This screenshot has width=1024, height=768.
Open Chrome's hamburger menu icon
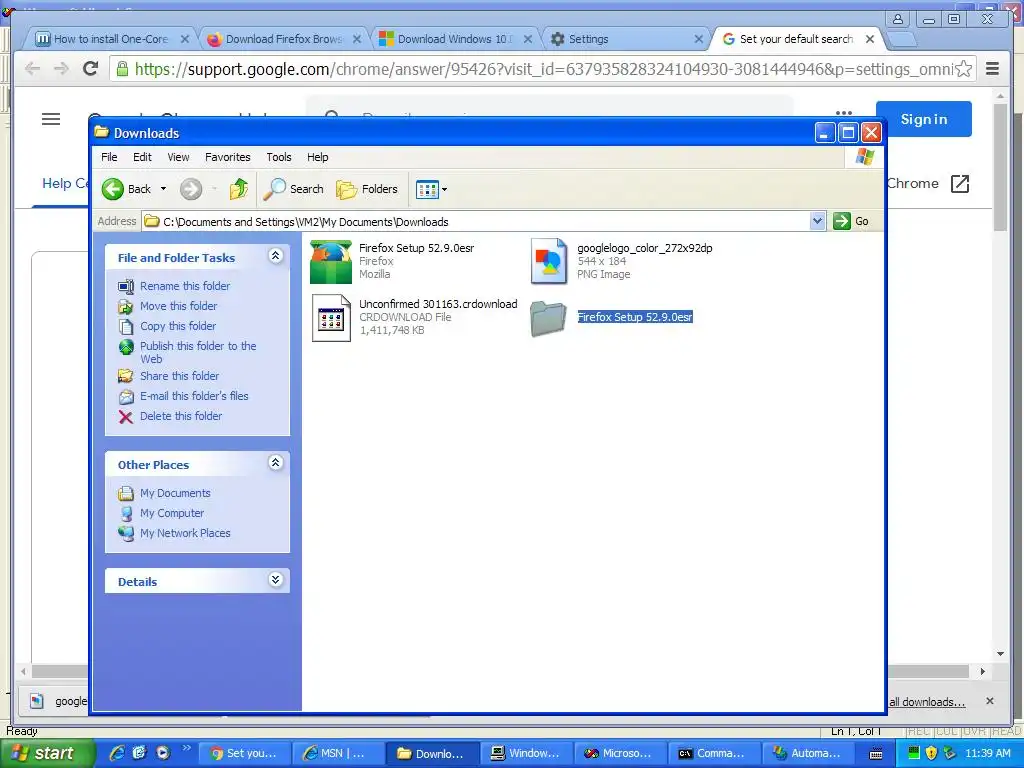pyautogui.click(x=993, y=69)
